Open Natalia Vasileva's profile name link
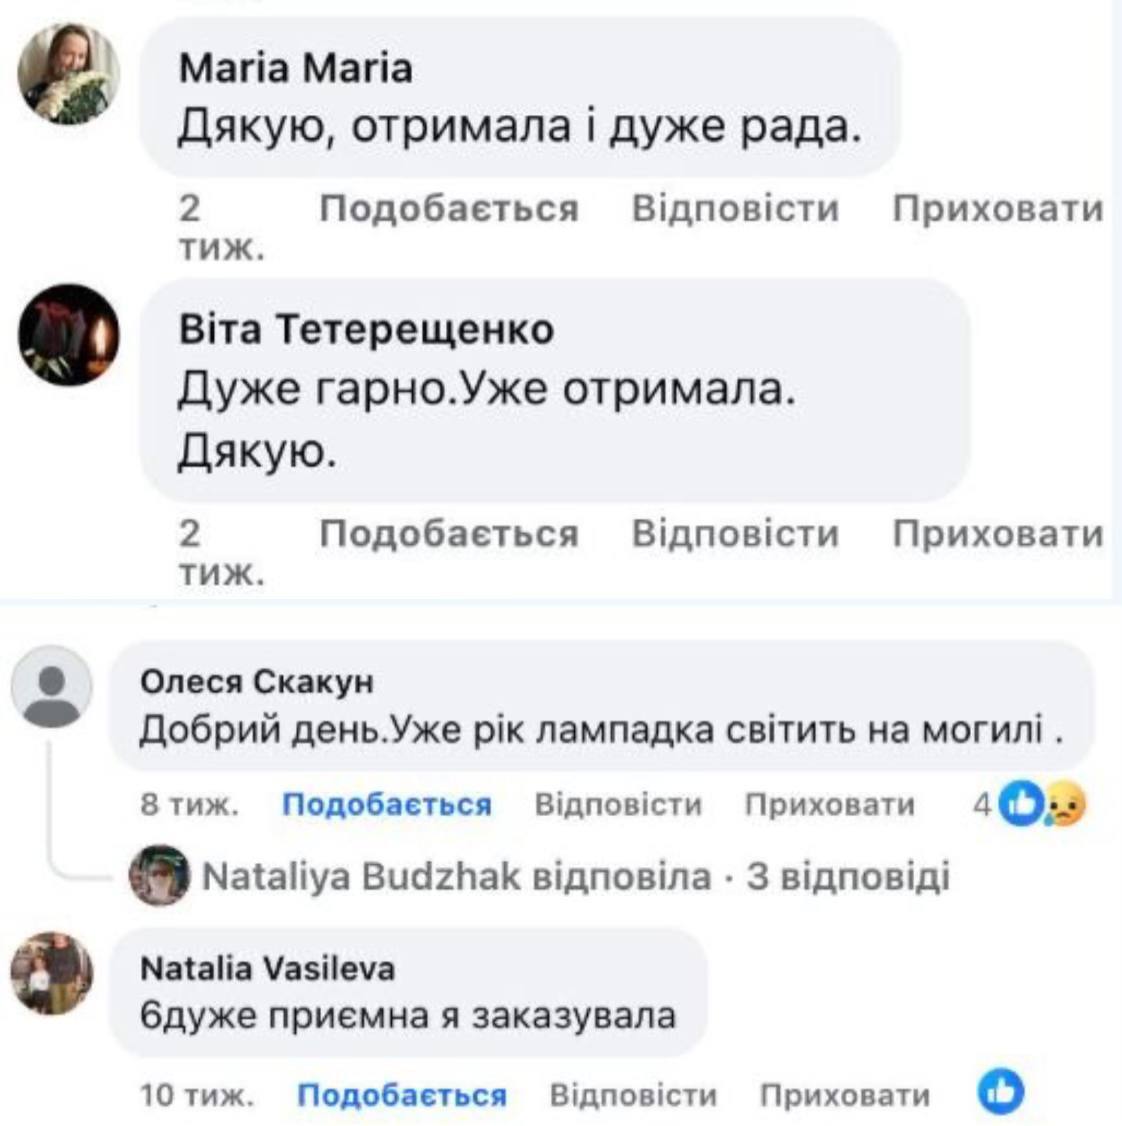1122x1126 pixels. click(x=268, y=968)
